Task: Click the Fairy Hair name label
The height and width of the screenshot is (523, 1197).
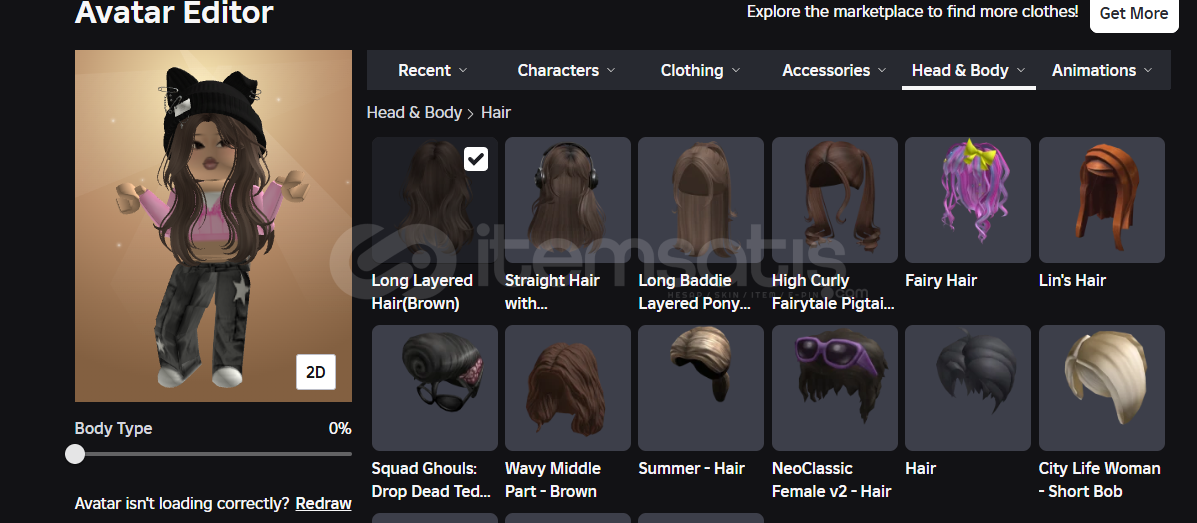Action: 940,280
